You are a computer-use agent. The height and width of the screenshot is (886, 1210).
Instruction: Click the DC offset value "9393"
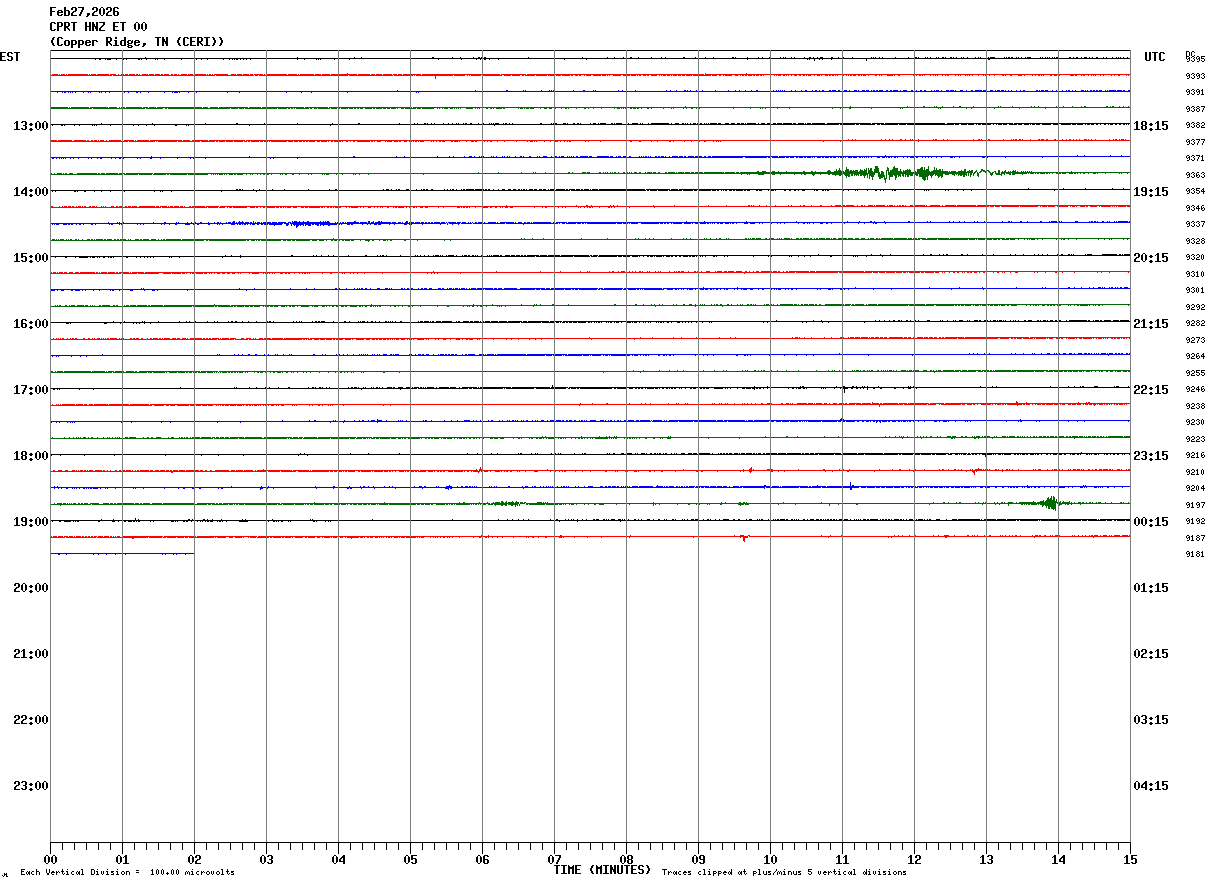[1195, 76]
